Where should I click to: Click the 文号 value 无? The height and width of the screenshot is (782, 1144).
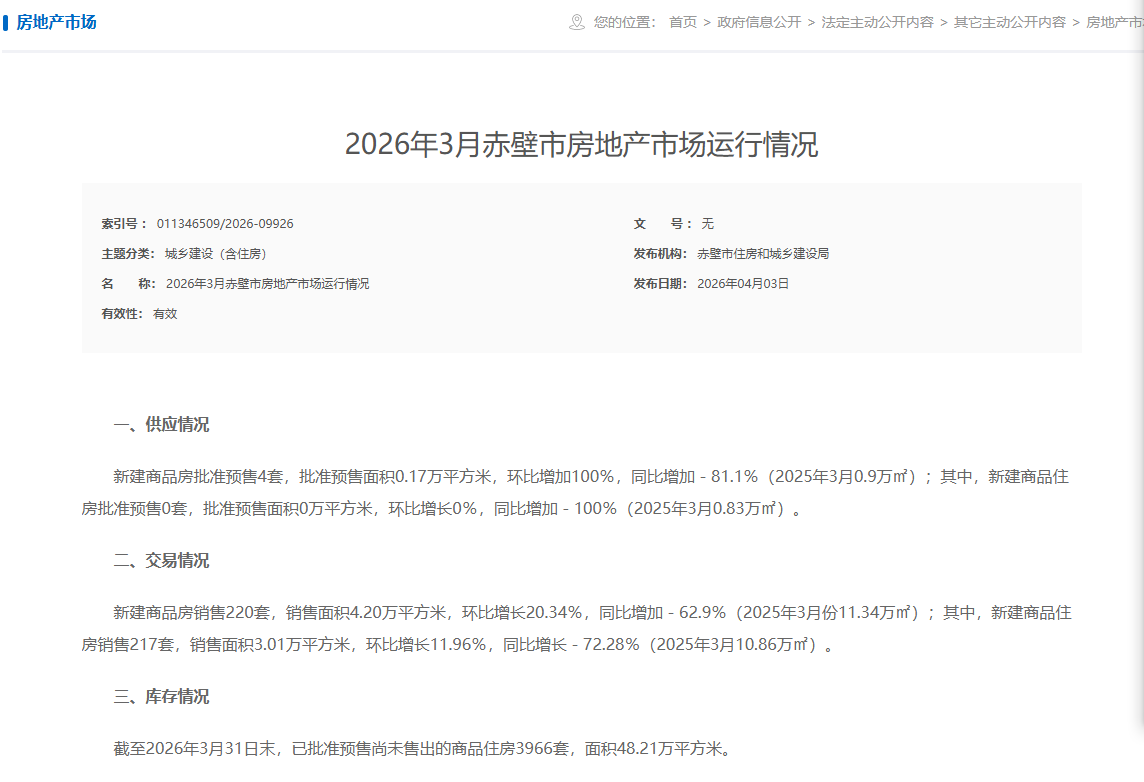[707, 224]
